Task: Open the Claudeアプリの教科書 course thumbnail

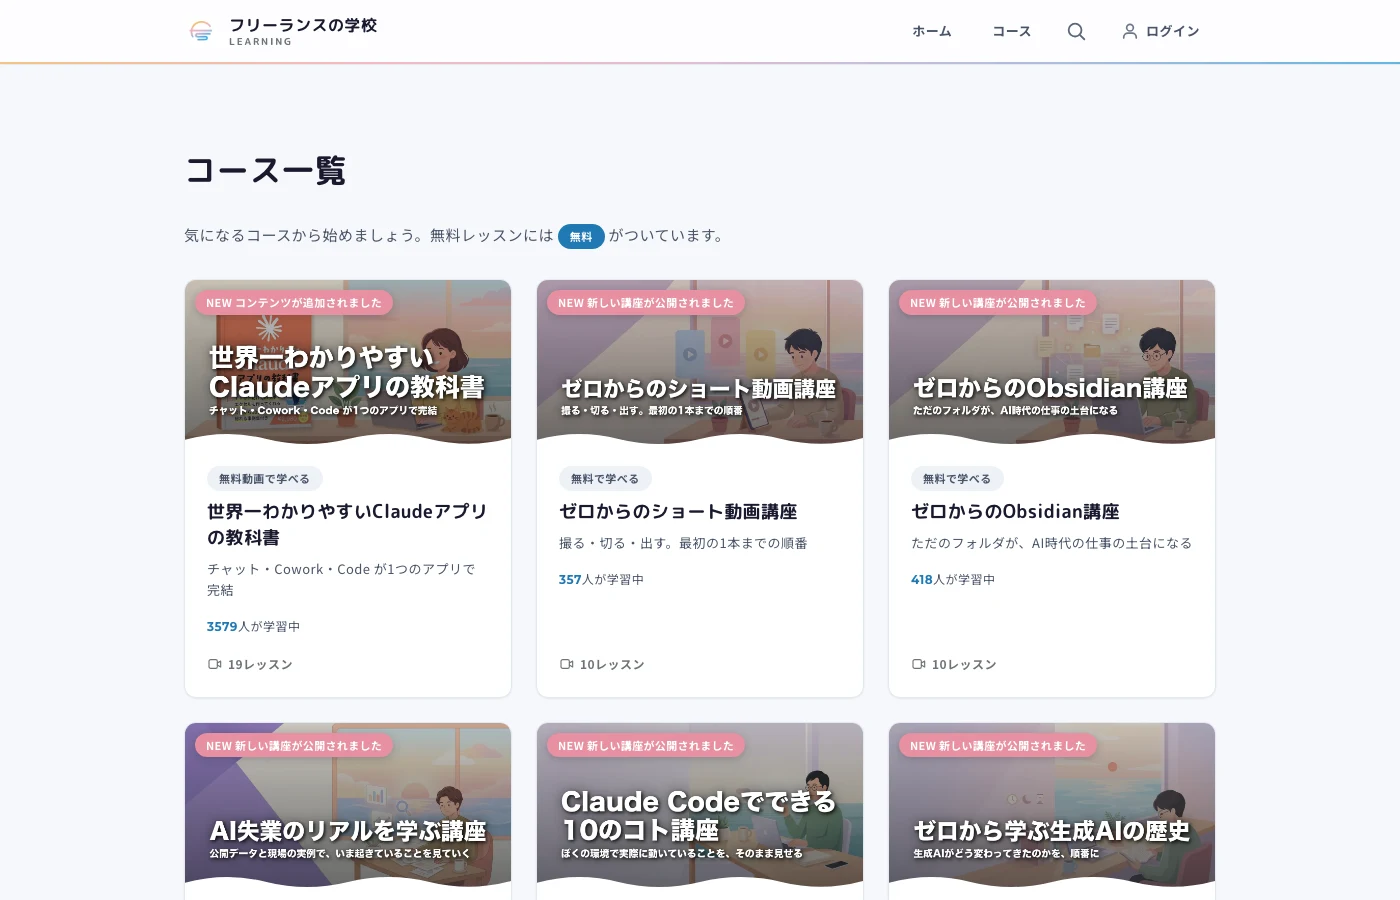Action: 348,361
